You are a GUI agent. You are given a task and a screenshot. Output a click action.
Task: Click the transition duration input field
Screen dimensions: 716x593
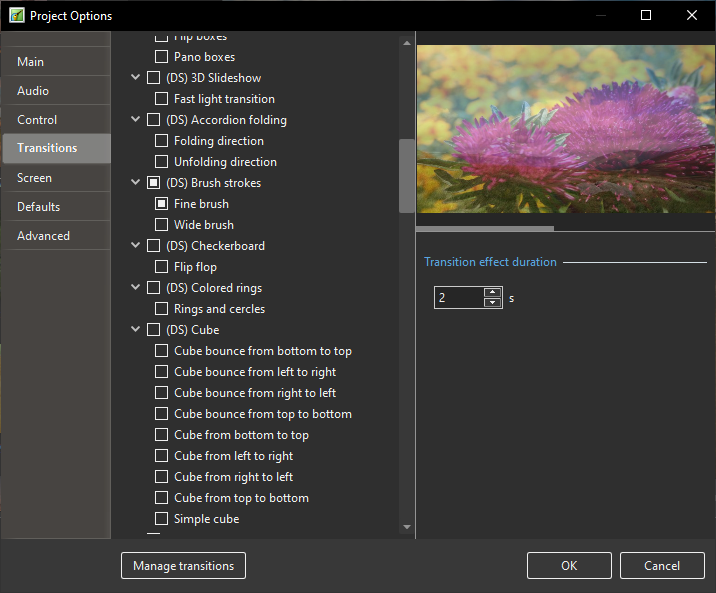pyautogui.click(x=458, y=298)
